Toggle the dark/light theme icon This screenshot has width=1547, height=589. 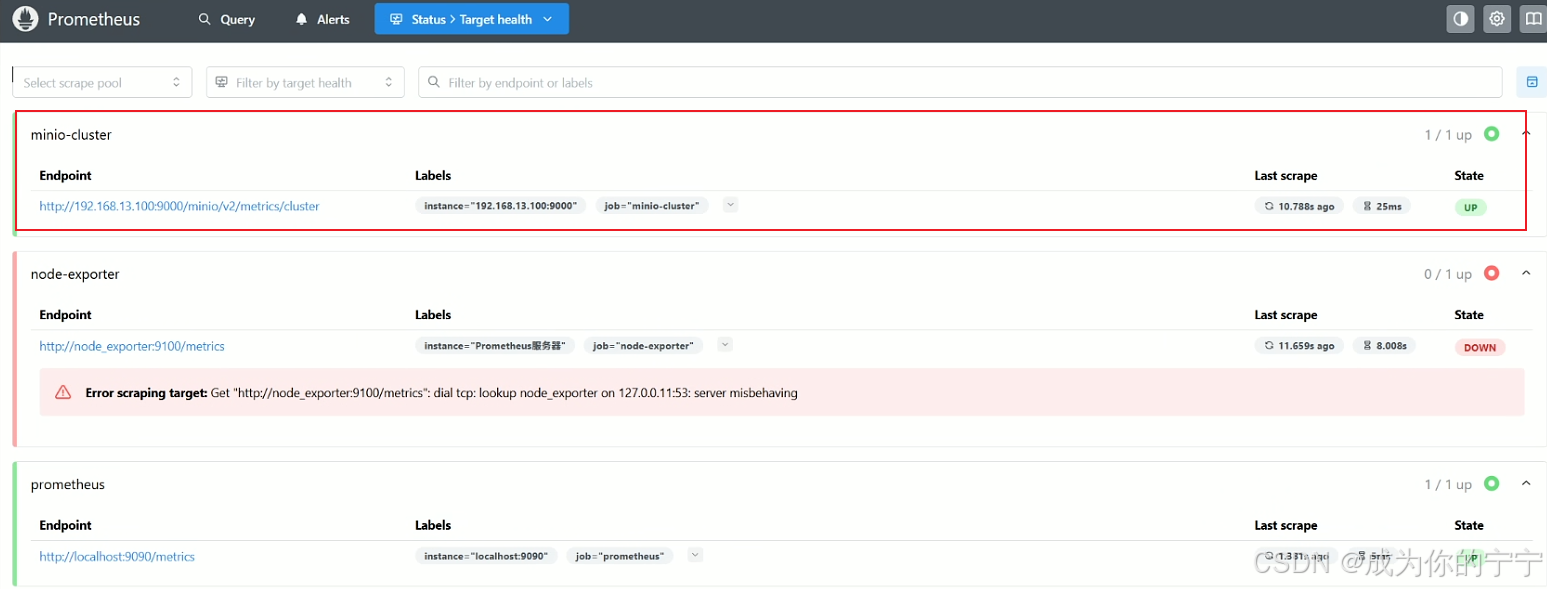click(1460, 19)
